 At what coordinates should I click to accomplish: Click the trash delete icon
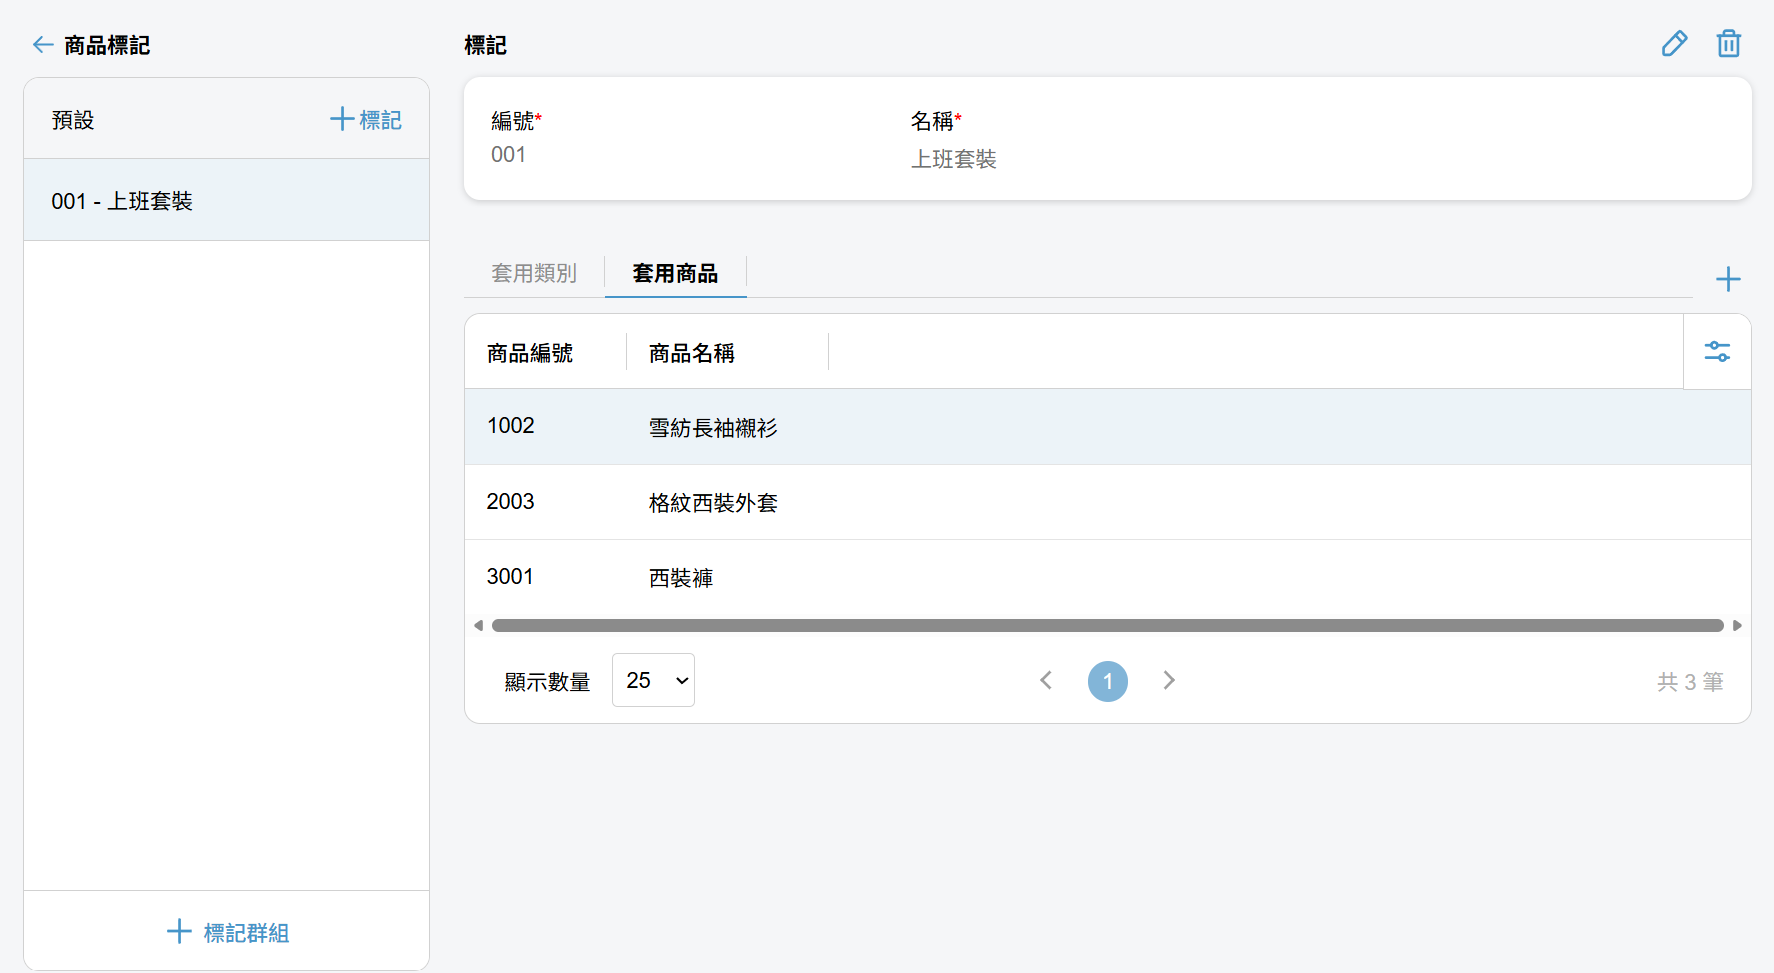tap(1728, 44)
